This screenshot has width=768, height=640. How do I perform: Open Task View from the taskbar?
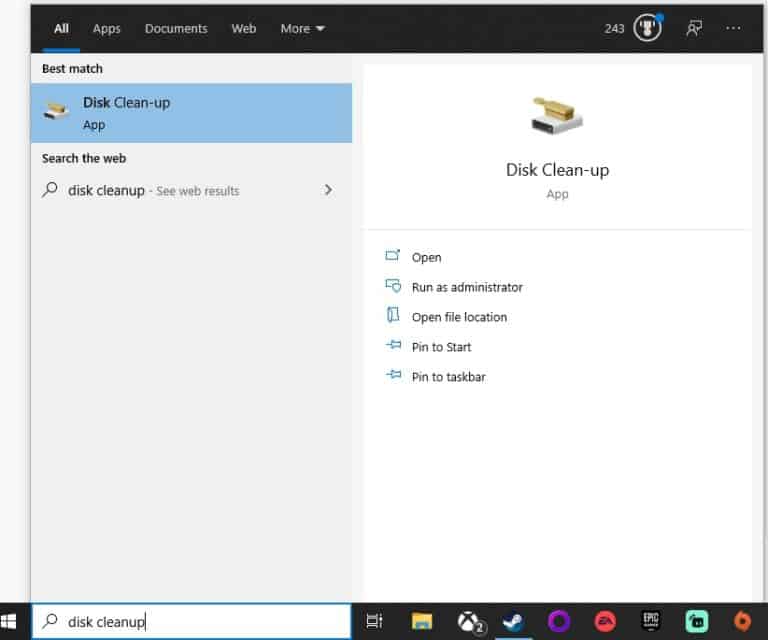374,621
